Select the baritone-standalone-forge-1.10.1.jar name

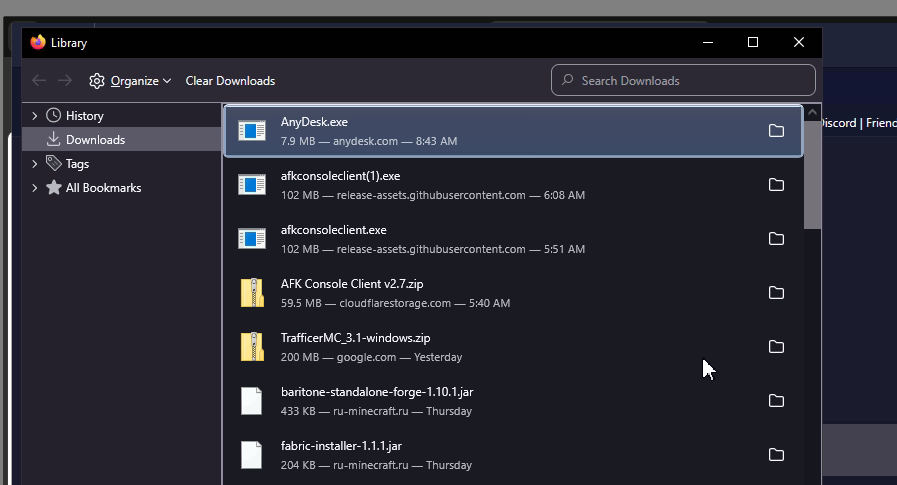(376, 392)
